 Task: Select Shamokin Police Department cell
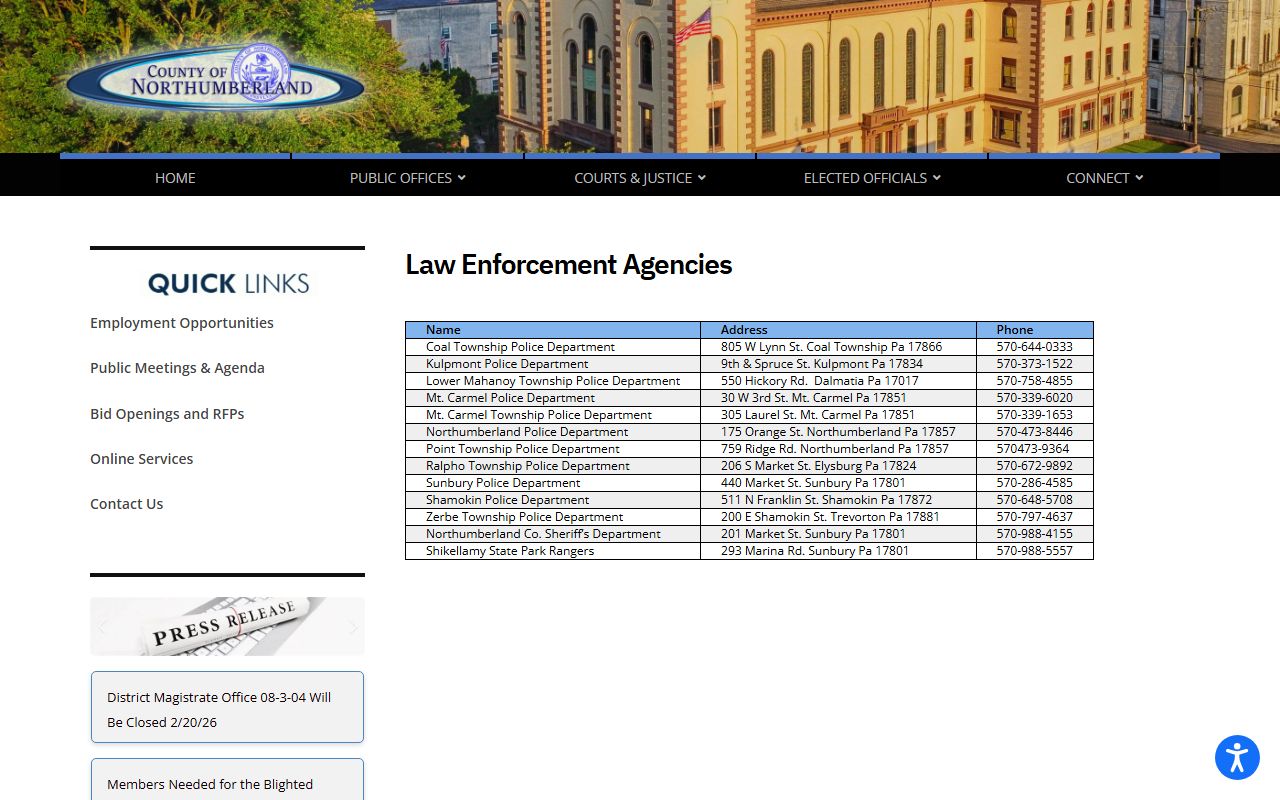click(553, 500)
